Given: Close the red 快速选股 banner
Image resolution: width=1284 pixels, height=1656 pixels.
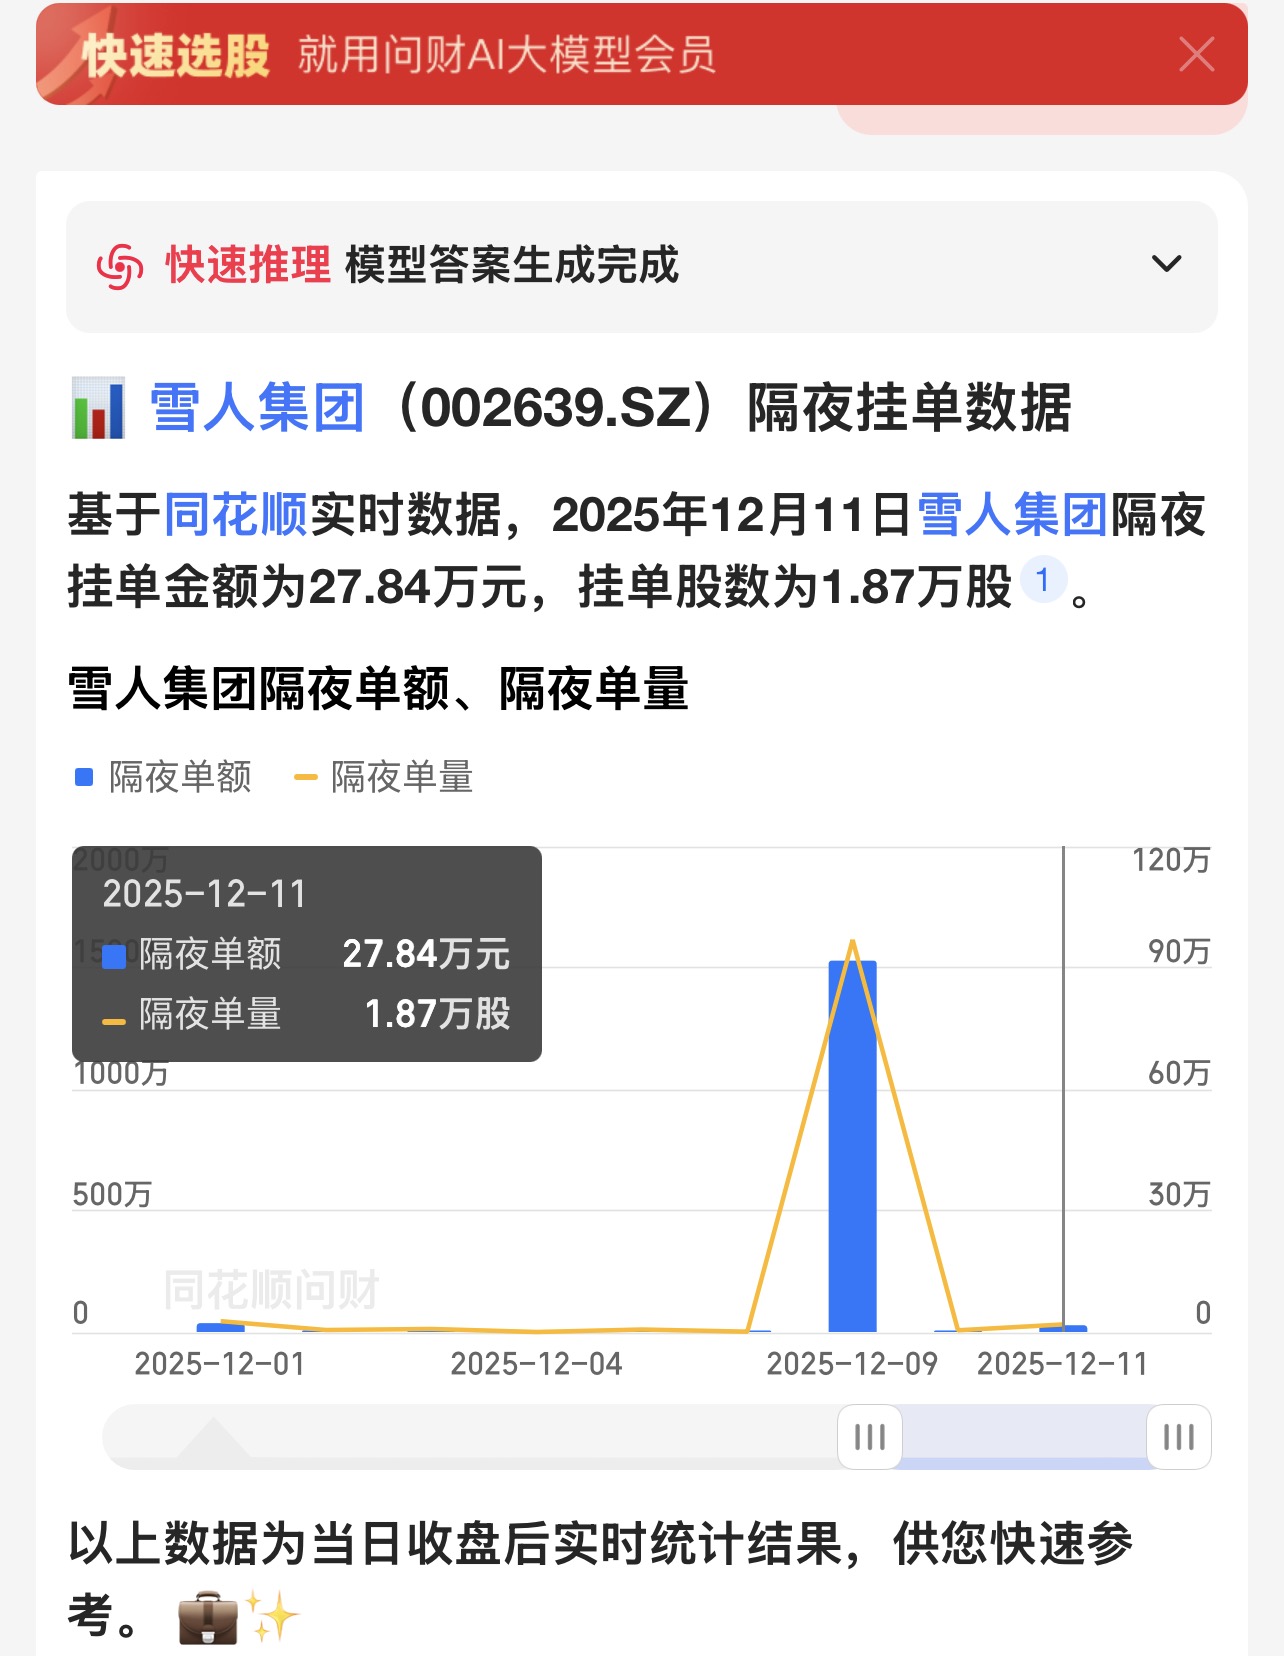Looking at the screenshot, I should click(x=1196, y=54).
